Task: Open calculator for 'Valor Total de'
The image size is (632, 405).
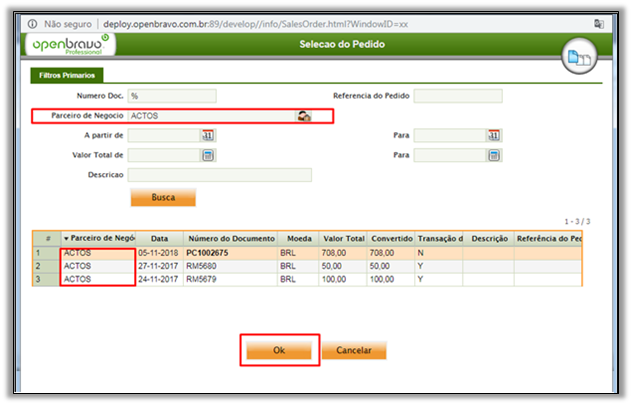Action: click(x=208, y=155)
